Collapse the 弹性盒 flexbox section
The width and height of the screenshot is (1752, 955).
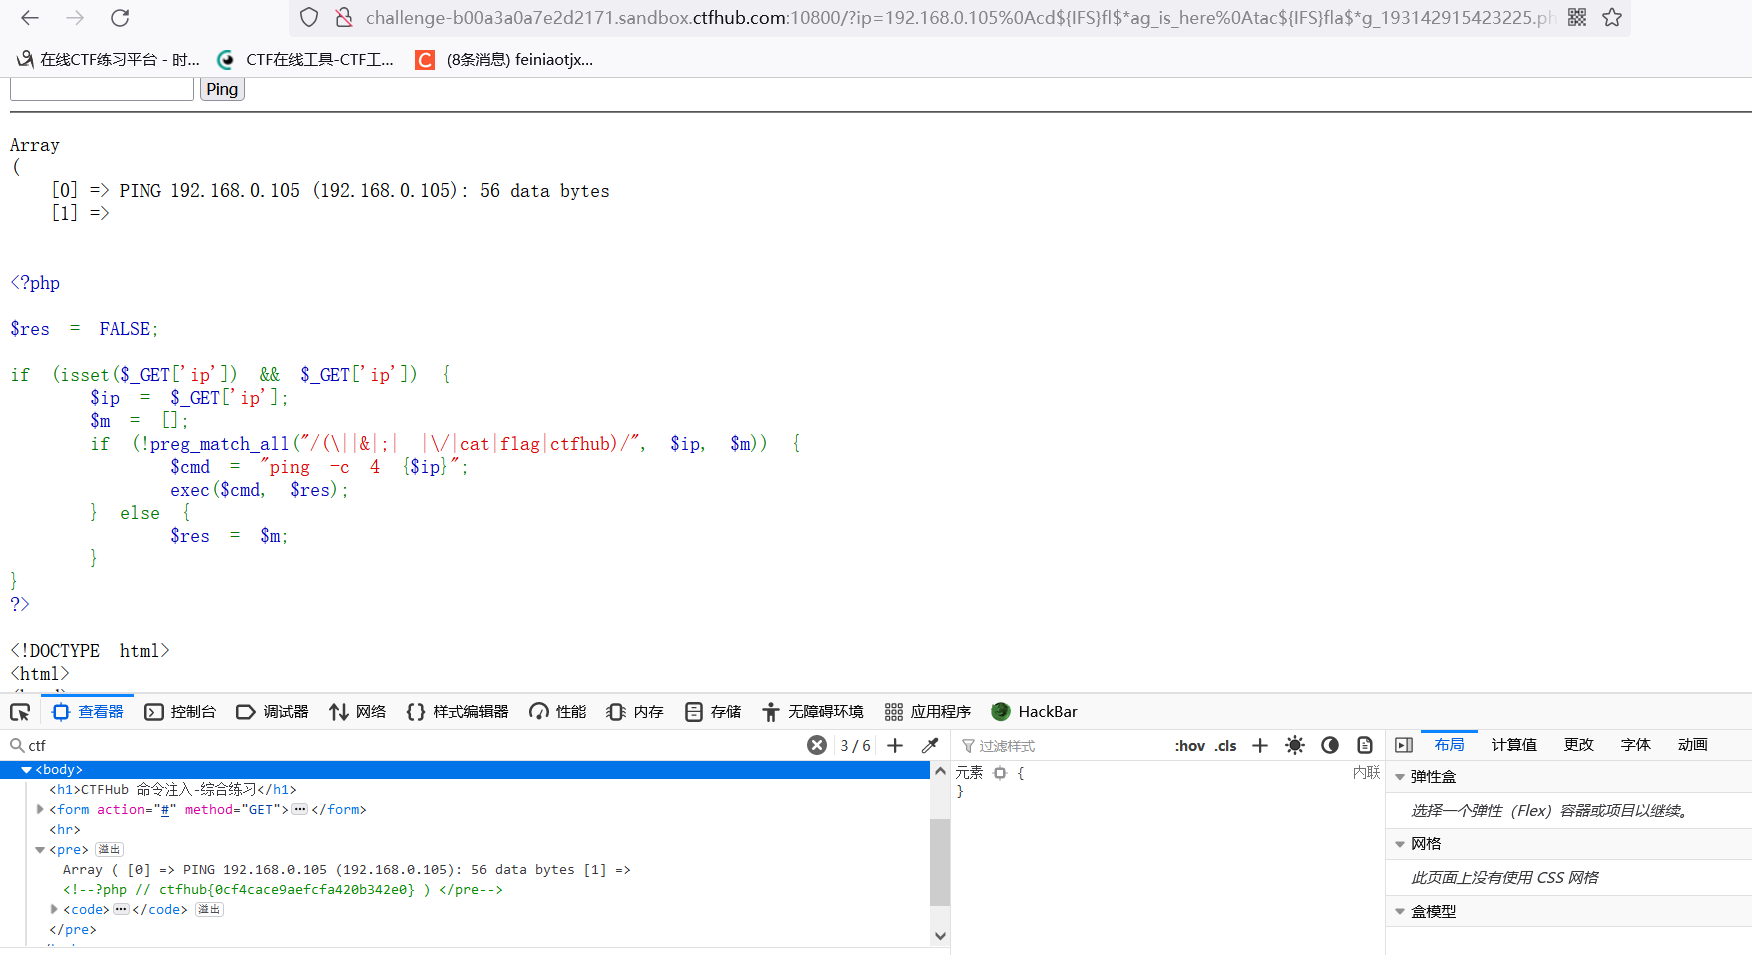1400,777
